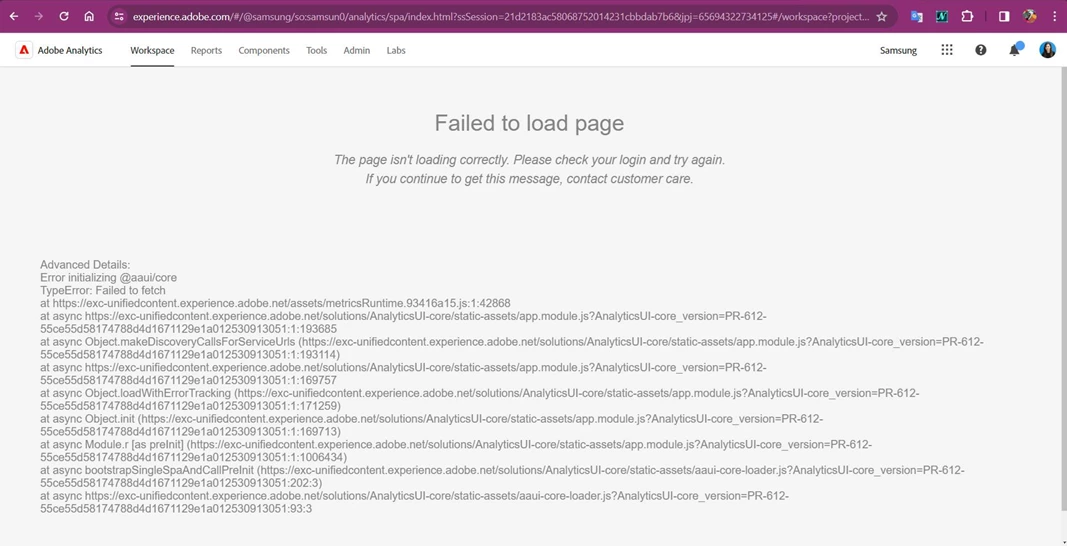The width and height of the screenshot is (1067, 546).
Task: Open the Components menu
Action: (264, 50)
